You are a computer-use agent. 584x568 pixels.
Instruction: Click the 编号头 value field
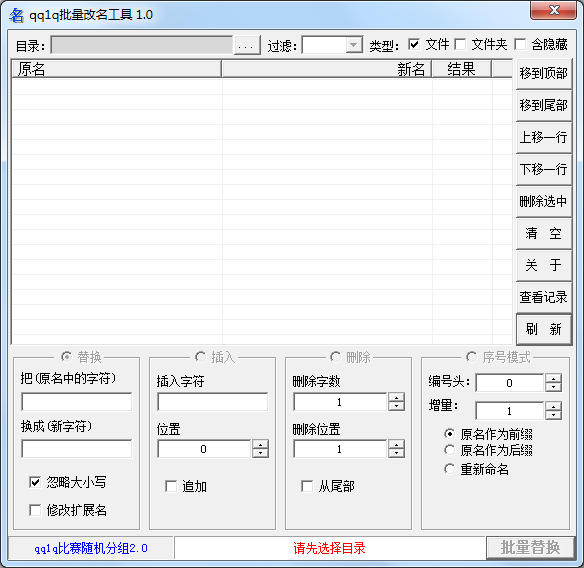point(510,383)
